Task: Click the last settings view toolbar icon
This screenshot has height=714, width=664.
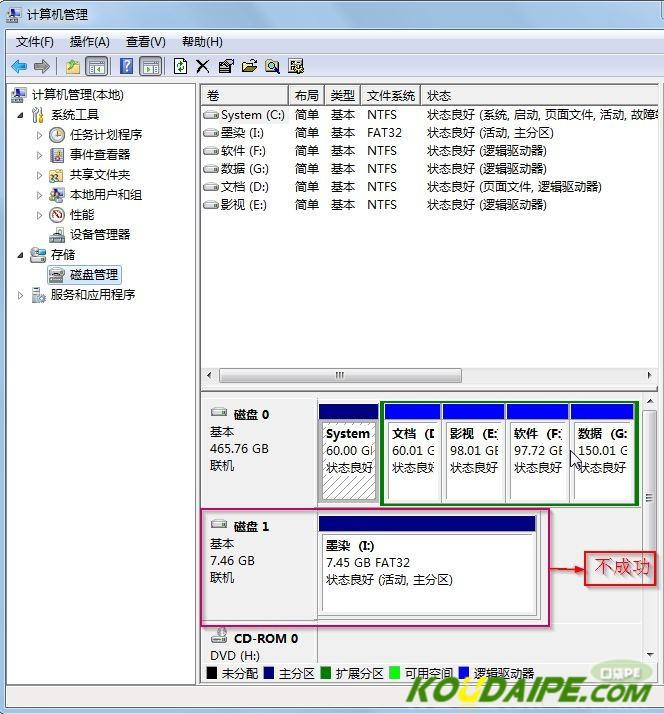Action: (x=296, y=66)
